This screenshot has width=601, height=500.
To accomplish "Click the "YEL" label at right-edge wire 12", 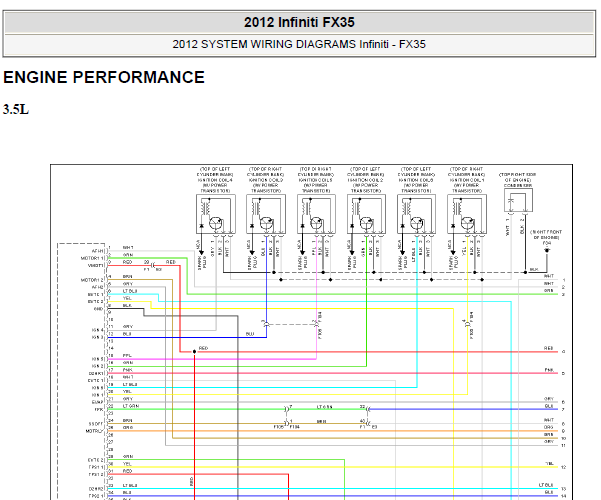I will point(550,464).
